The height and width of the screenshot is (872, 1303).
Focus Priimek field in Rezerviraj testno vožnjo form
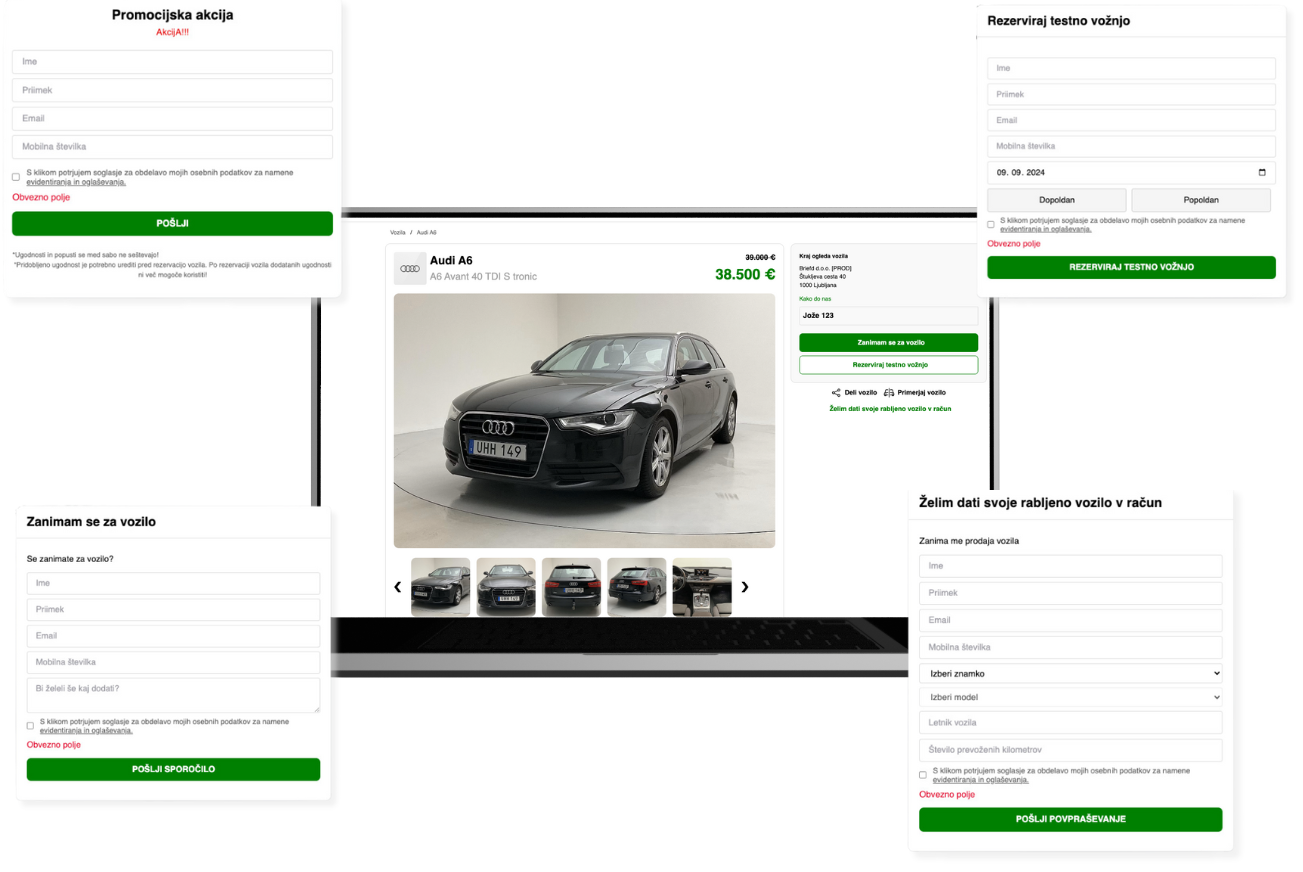[1131, 94]
